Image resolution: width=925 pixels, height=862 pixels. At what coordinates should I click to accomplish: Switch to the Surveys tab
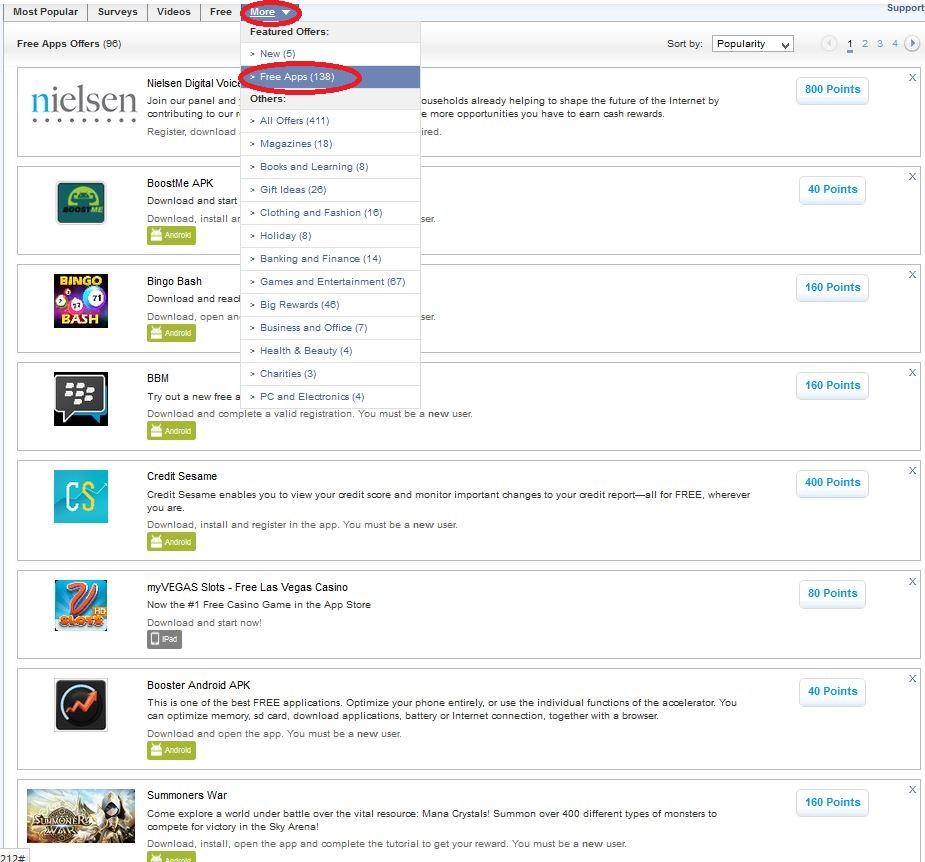(117, 12)
